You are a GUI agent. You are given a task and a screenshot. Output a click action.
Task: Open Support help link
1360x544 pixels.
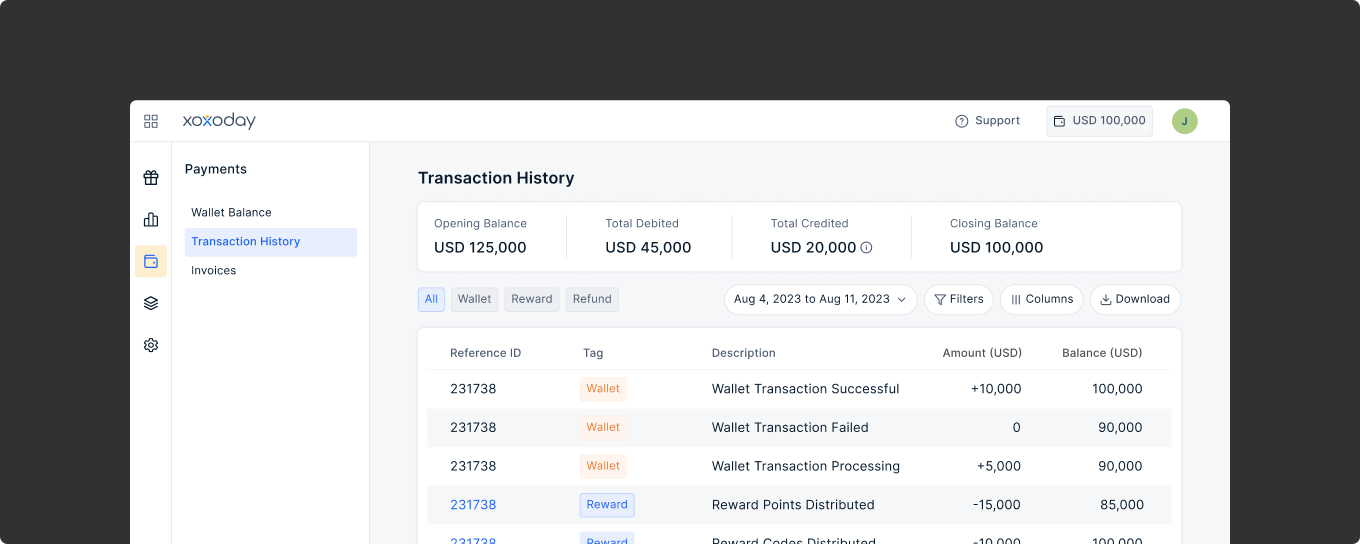988,121
